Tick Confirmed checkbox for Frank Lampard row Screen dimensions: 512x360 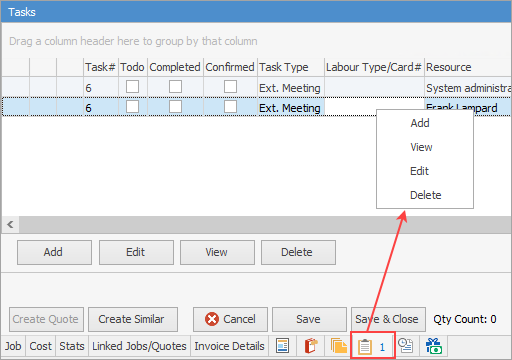(x=230, y=107)
